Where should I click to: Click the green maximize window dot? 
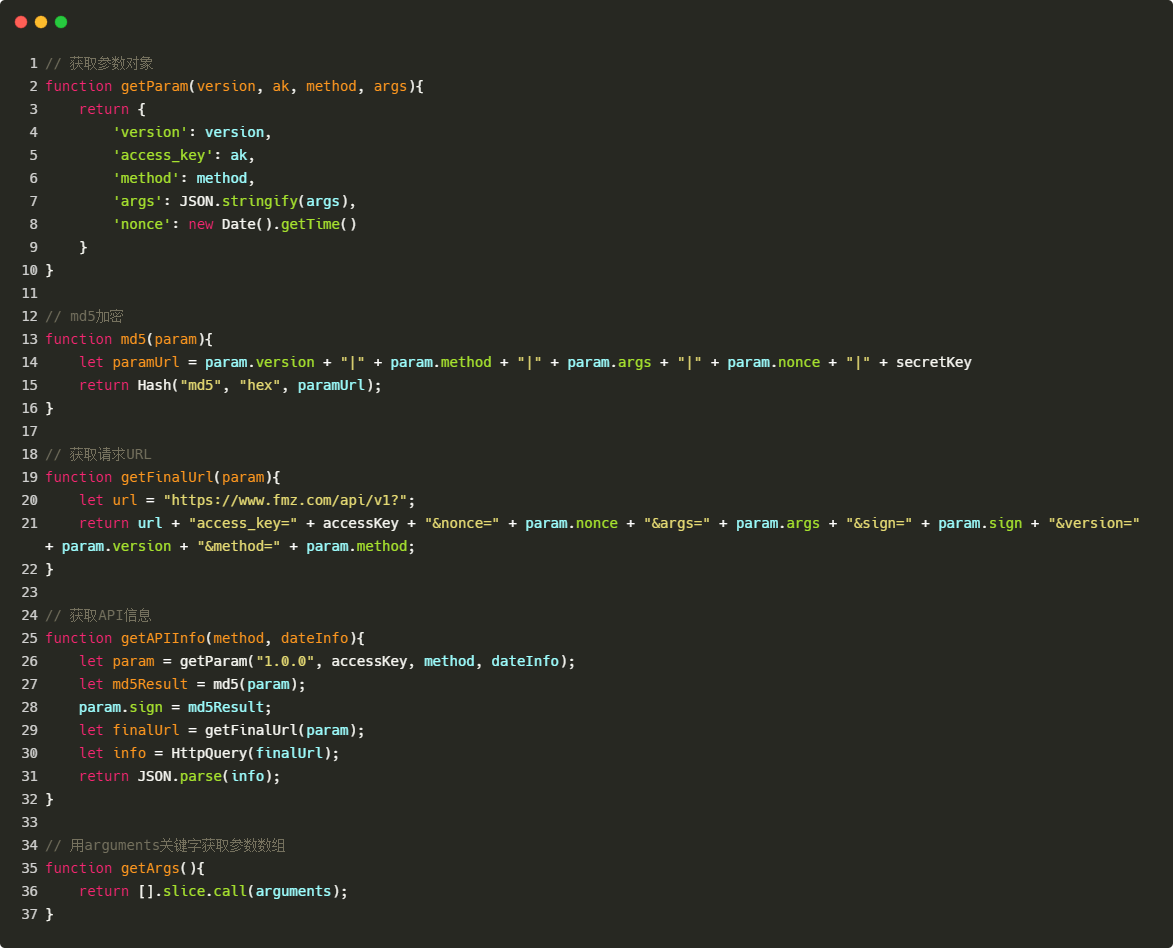coord(61,22)
